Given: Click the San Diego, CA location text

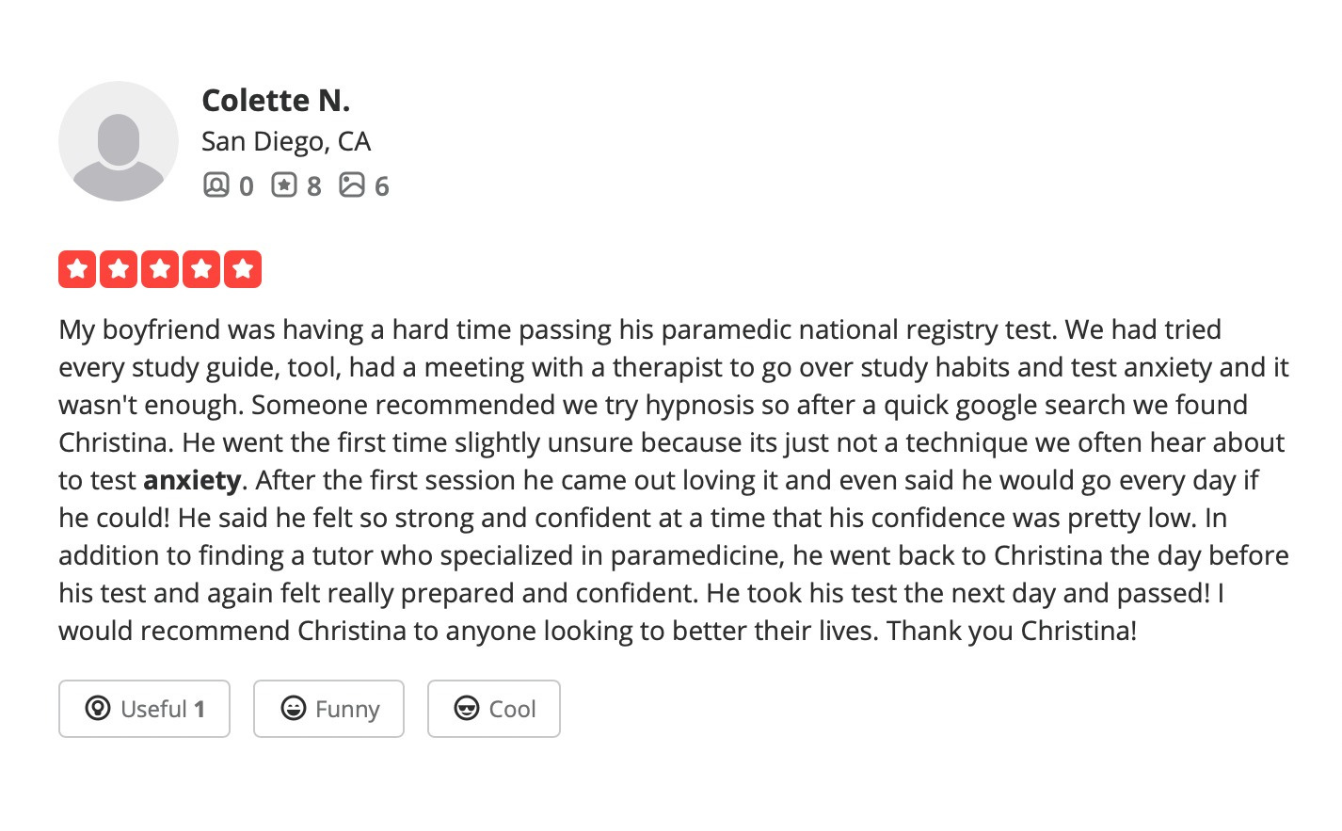Looking at the screenshot, I should [287, 141].
